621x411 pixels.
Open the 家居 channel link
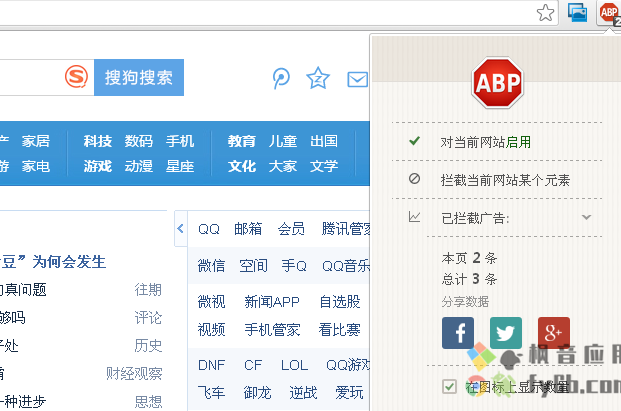tap(36, 141)
